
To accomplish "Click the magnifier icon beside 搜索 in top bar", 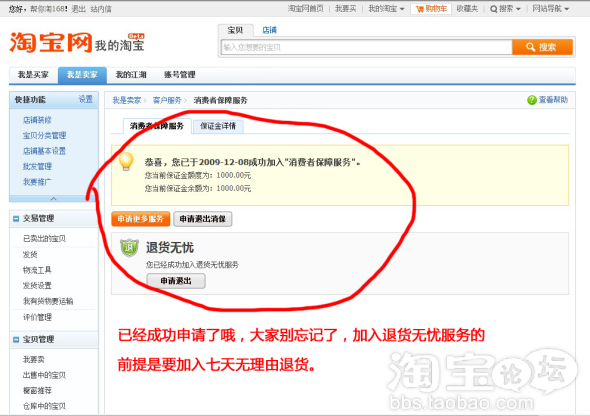I will tap(494, 9).
